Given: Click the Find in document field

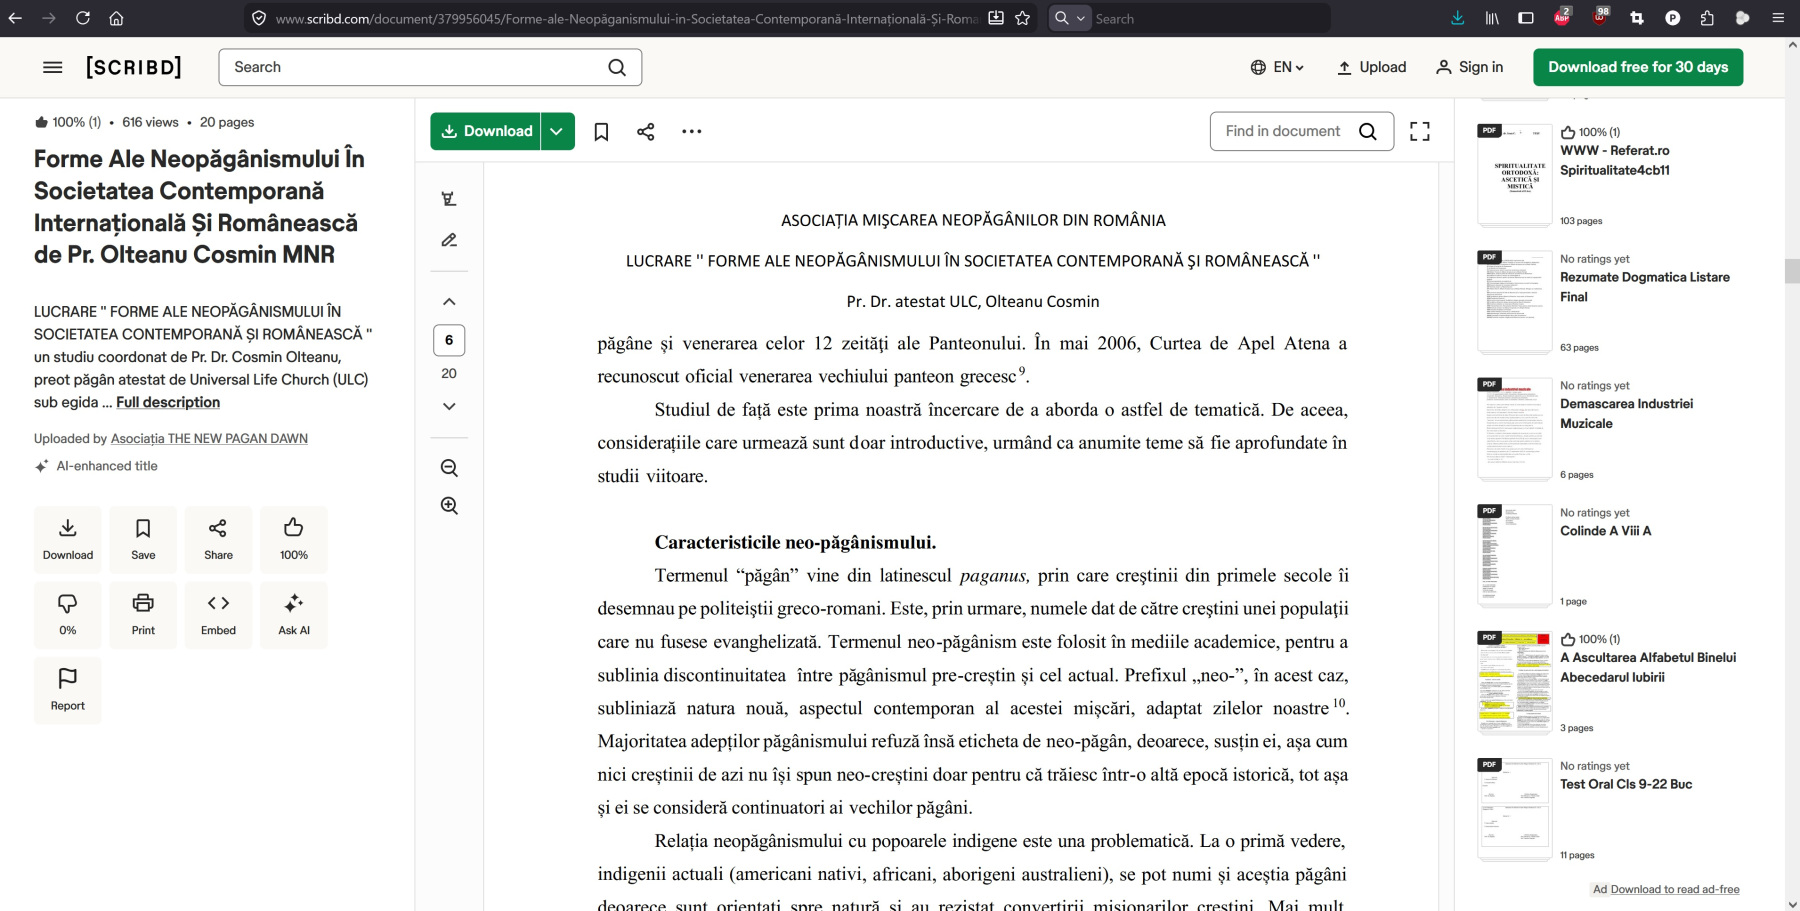Looking at the screenshot, I should [1283, 132].
